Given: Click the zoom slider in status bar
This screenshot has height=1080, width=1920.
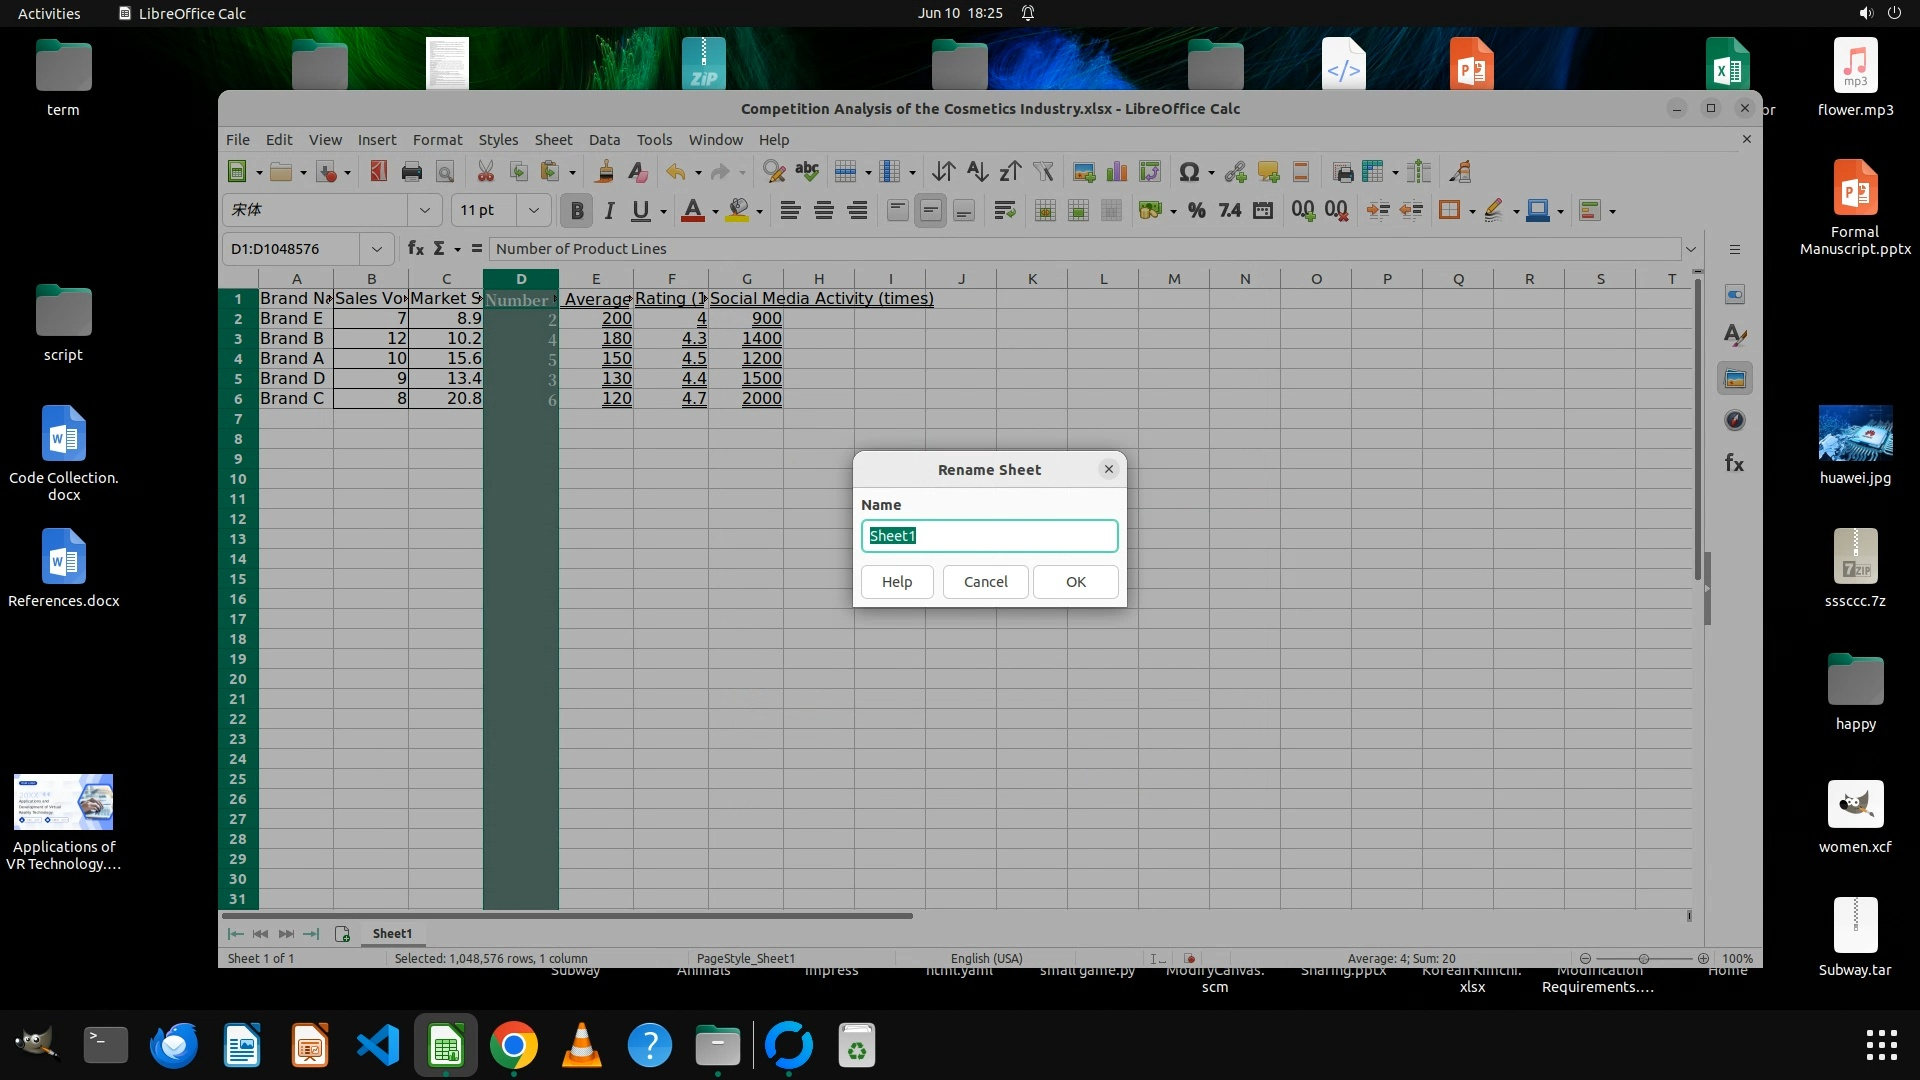Looking at the screenshot, I should pyautogui.click(x=1643, y=958).
